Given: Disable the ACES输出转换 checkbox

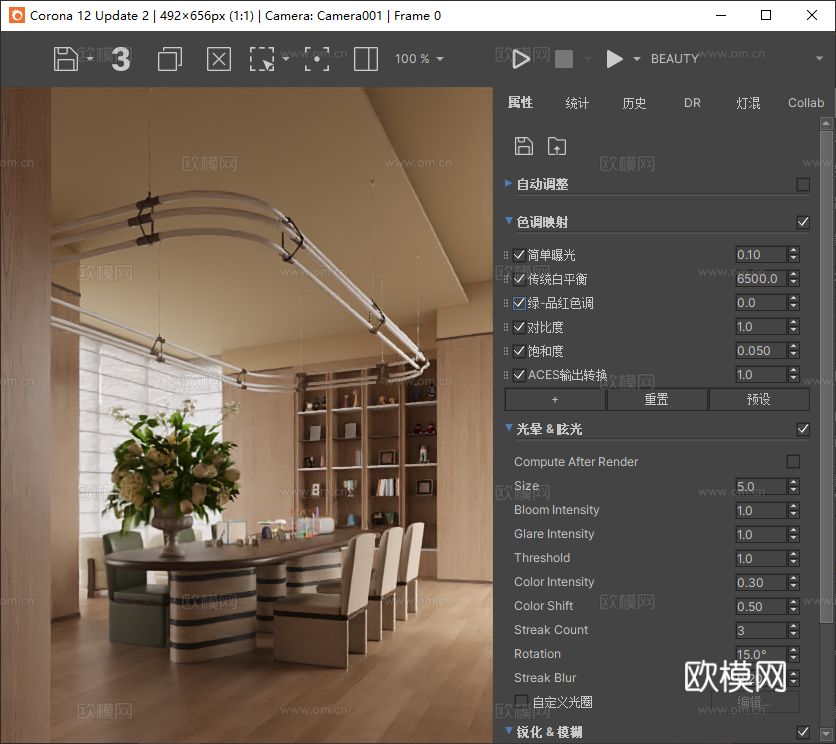Looking at the screenshot, I should (x=519, y=375).
